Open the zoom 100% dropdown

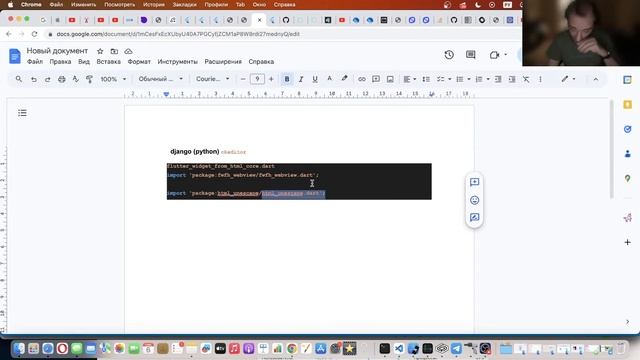[113, 79]
